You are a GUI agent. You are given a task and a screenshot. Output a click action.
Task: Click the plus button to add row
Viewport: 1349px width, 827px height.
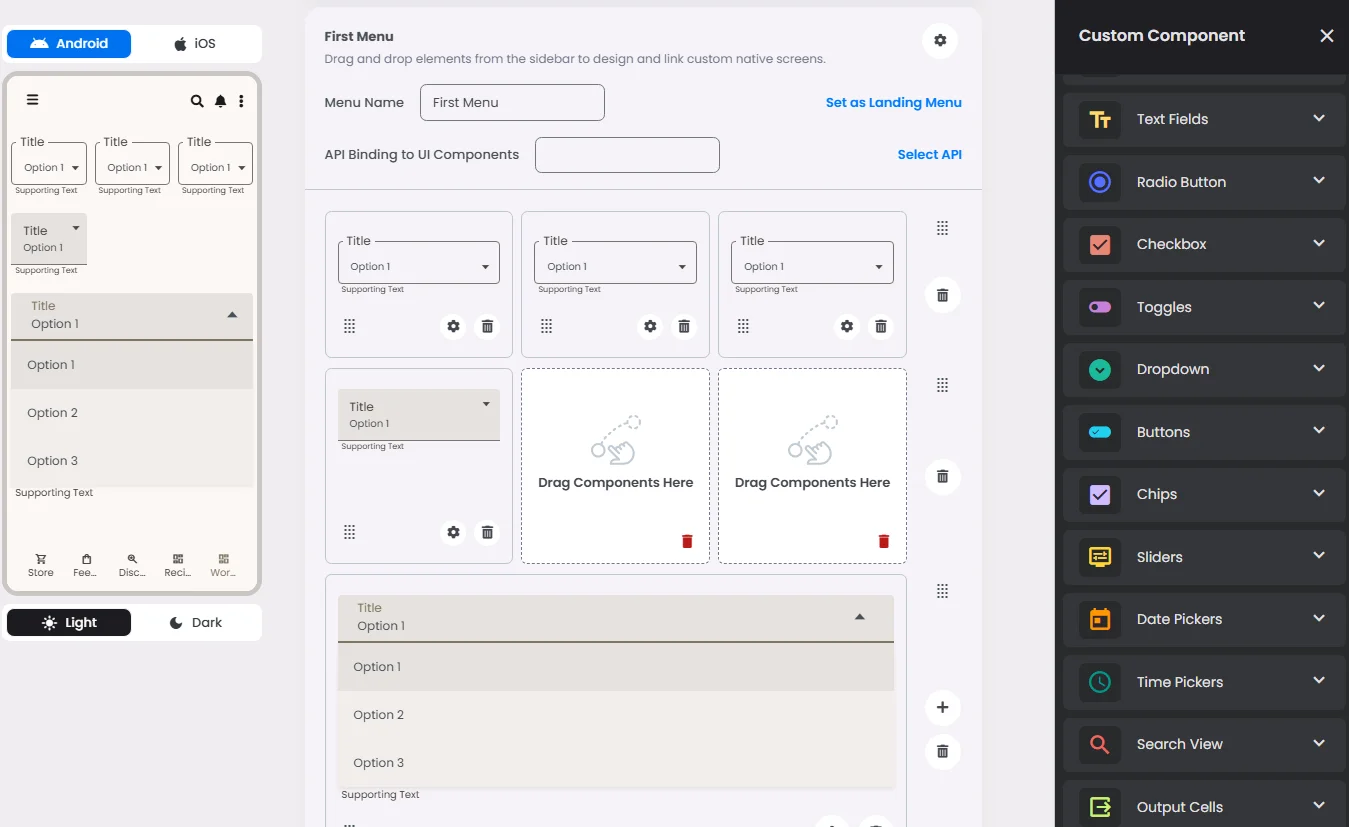(942, 708)
